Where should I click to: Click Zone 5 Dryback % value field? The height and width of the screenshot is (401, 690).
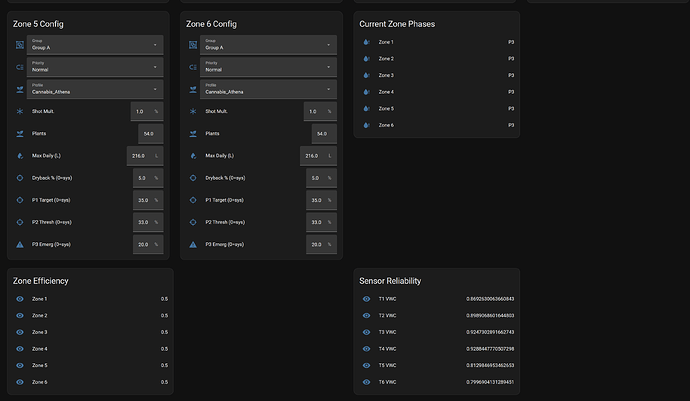[148, 178]
